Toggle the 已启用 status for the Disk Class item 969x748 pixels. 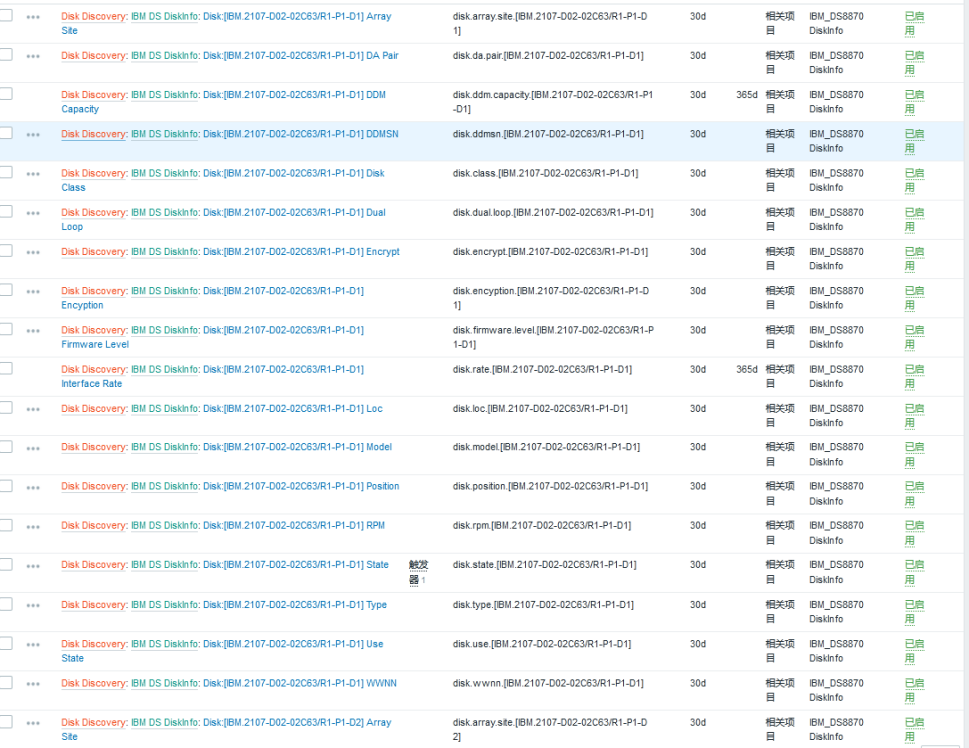(x=914, y=180)
